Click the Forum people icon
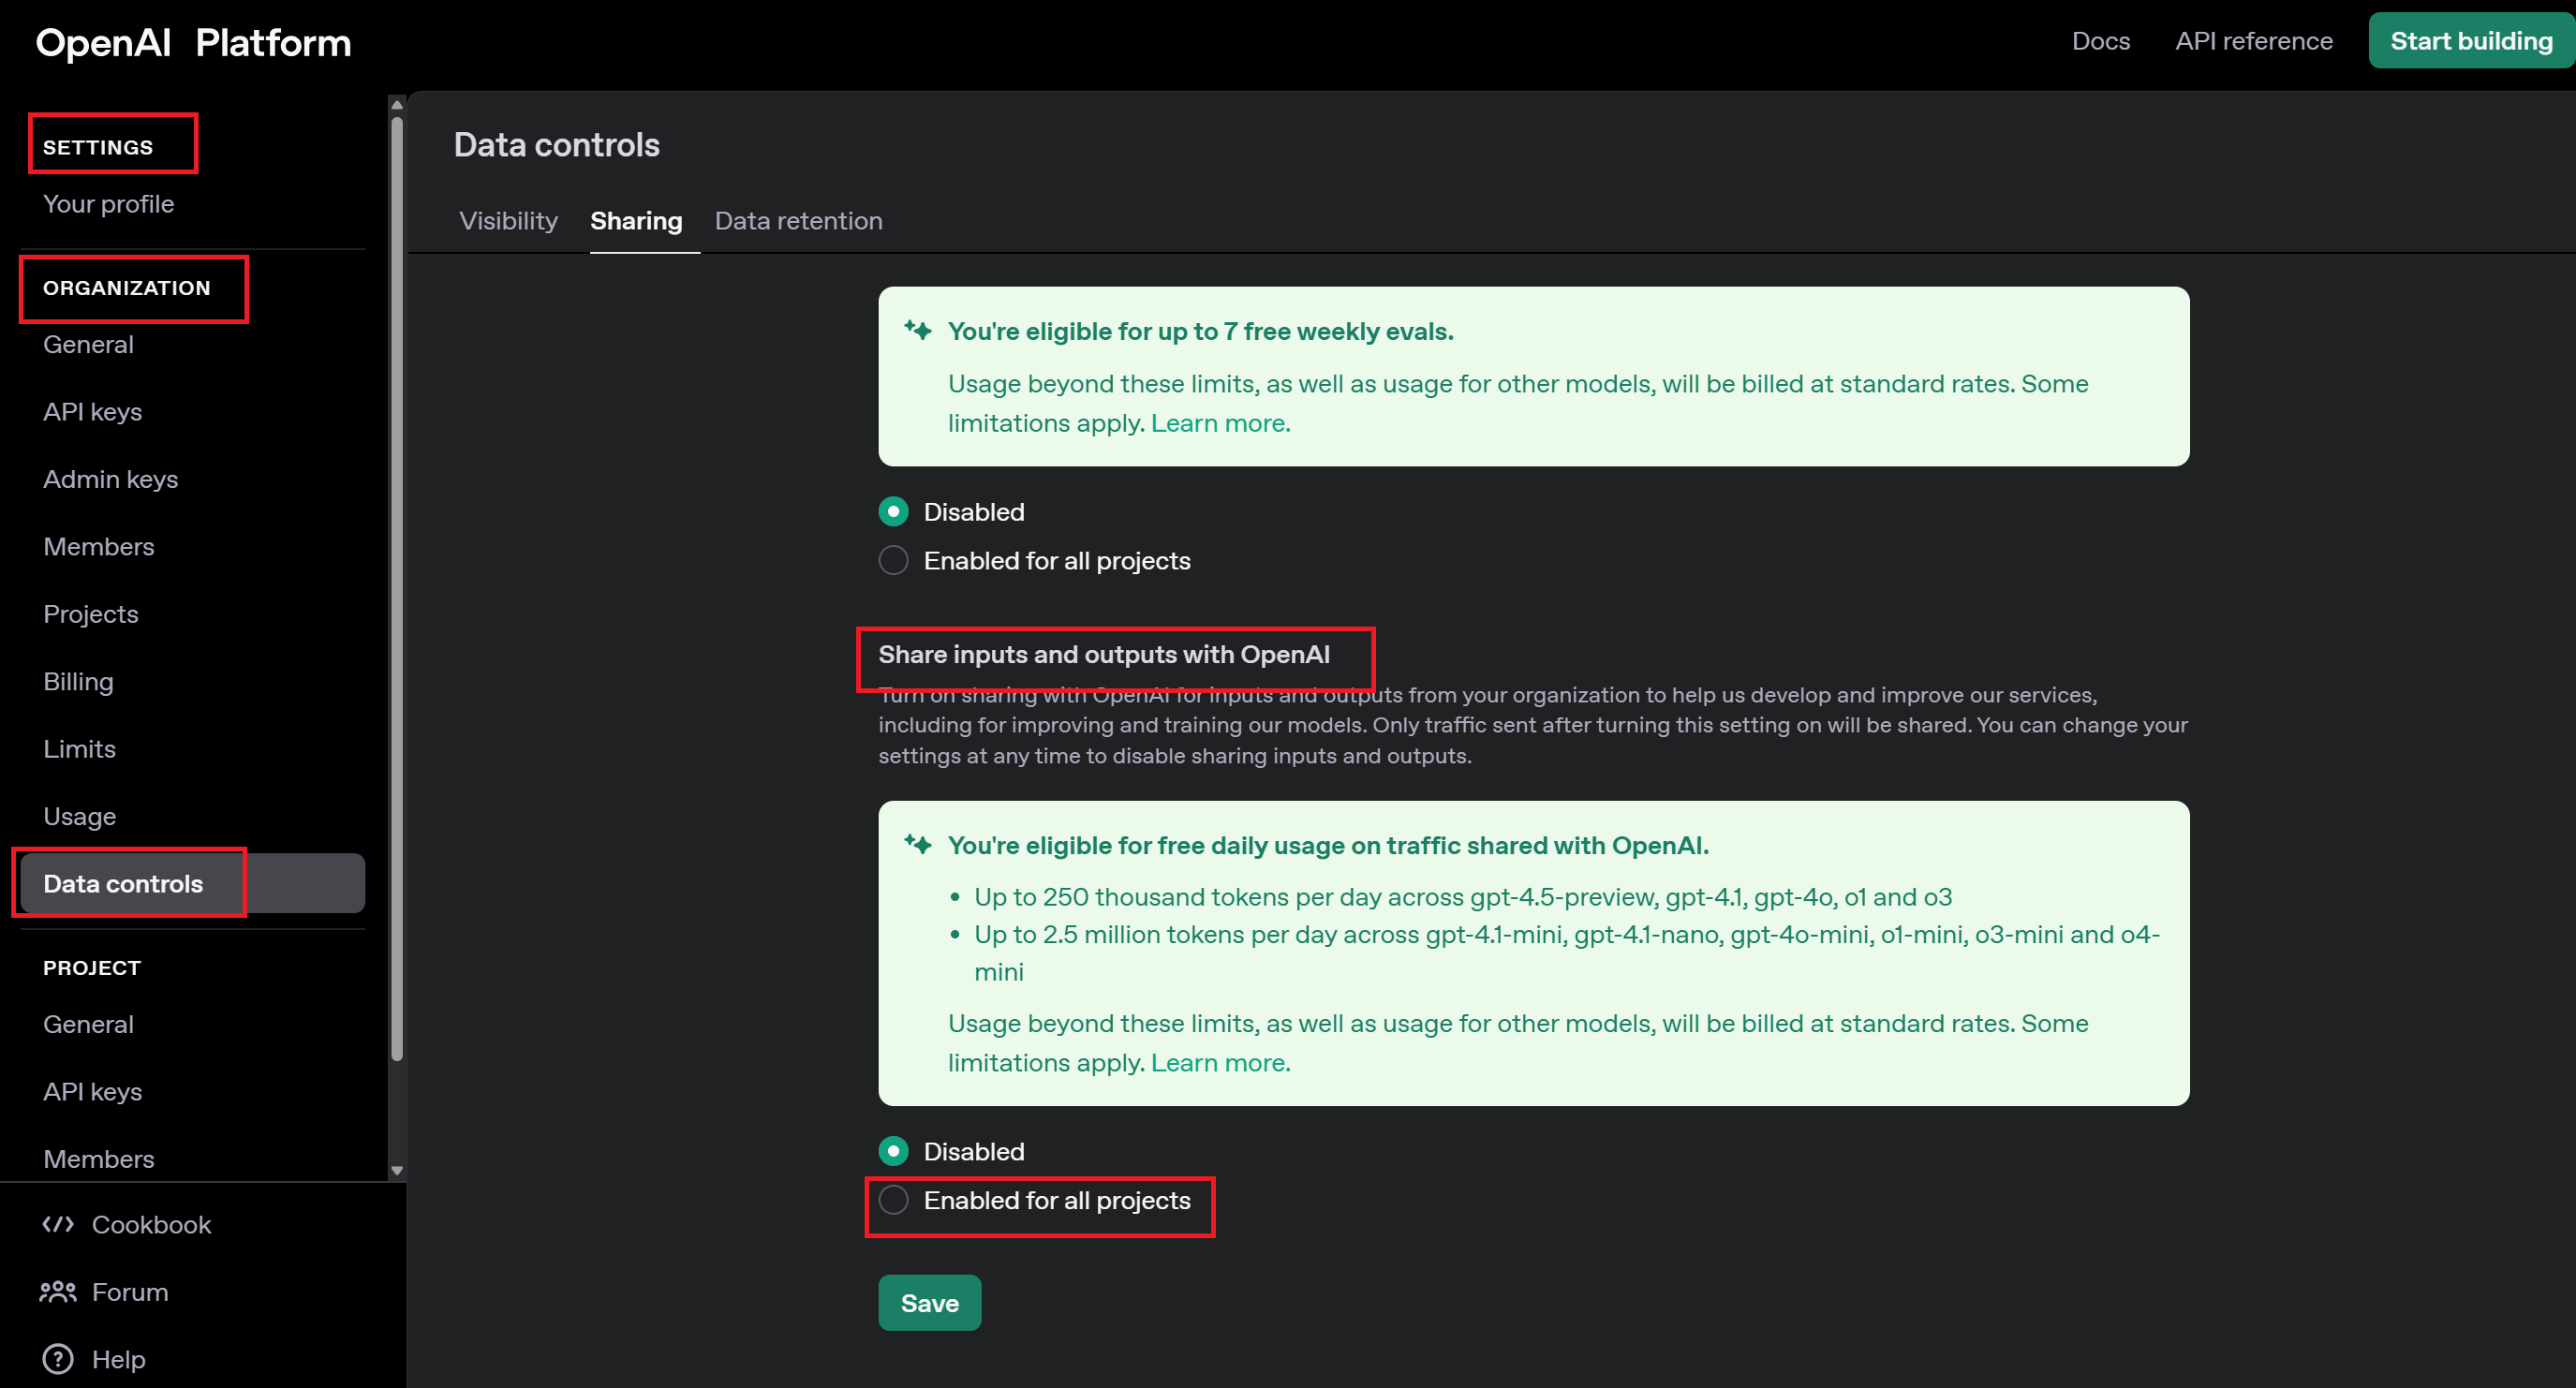This screenshot has width=2576, height=1388. coord(58,1291)
